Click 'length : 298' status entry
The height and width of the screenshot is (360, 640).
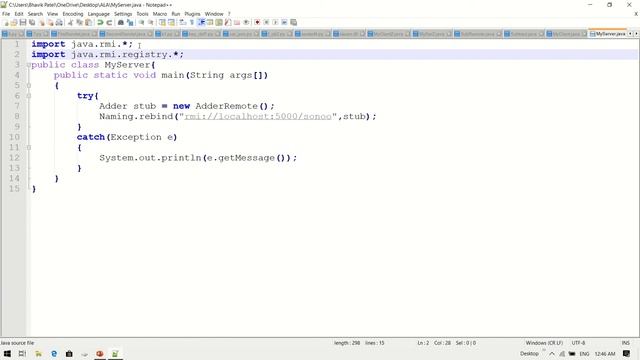coord(347,343)
